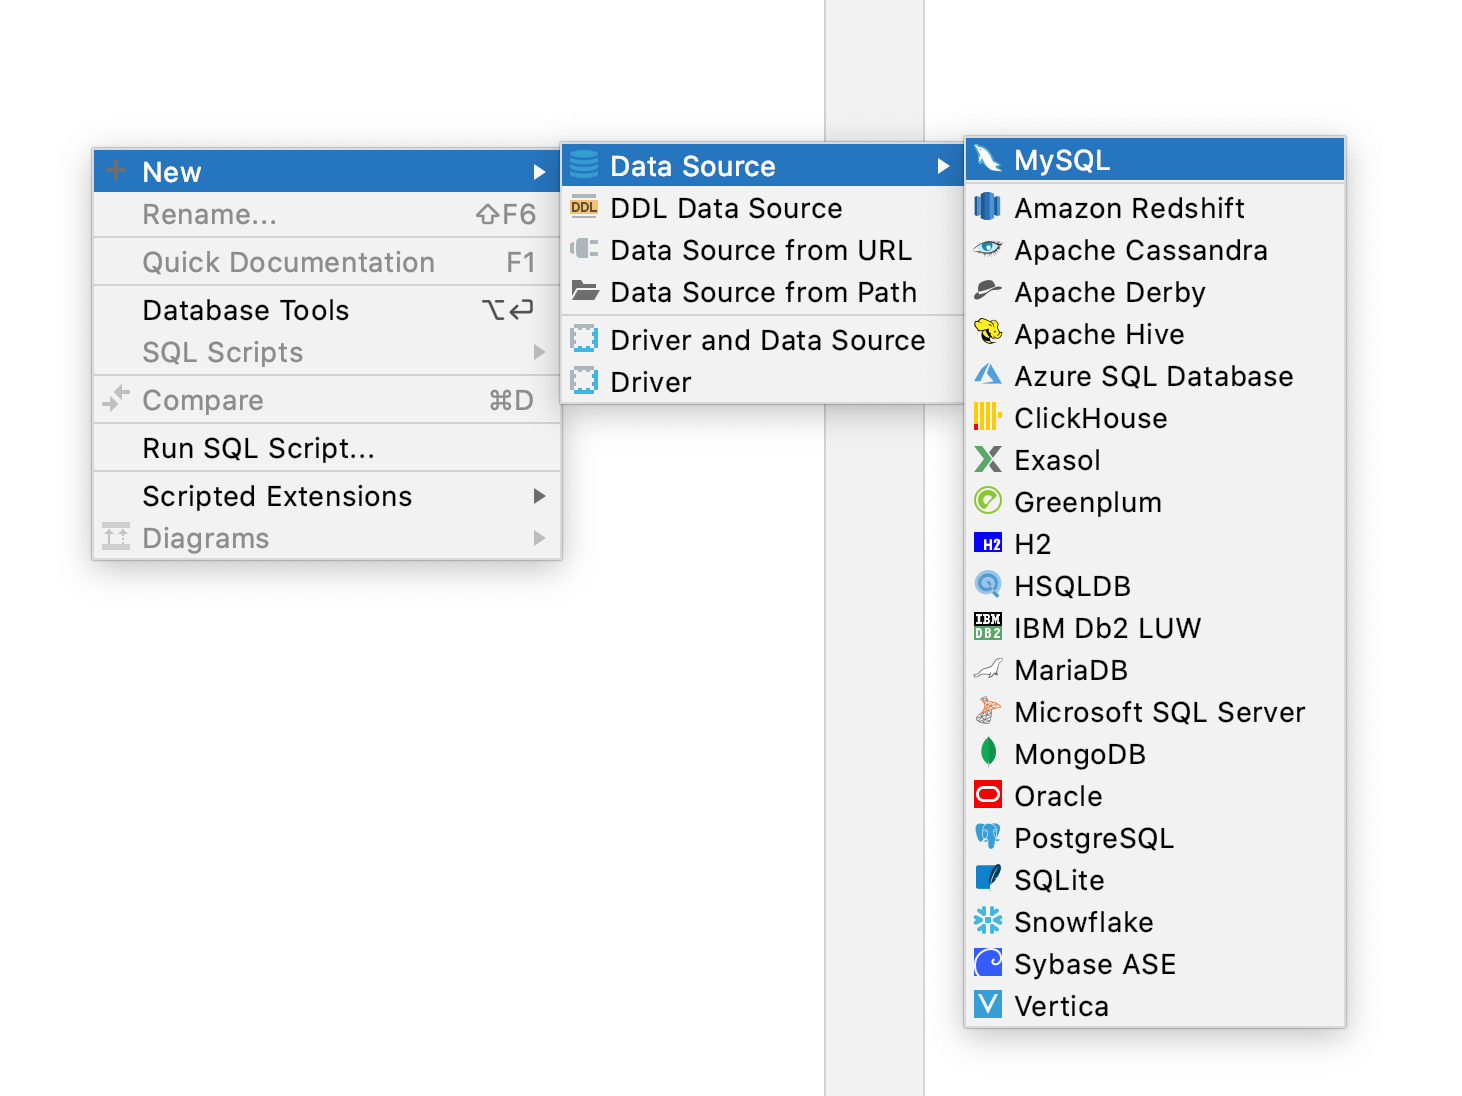The height and width of the screenshot is (1096, 1462).
Task: Select the New menu item
Action: click(x=327, y=171)
